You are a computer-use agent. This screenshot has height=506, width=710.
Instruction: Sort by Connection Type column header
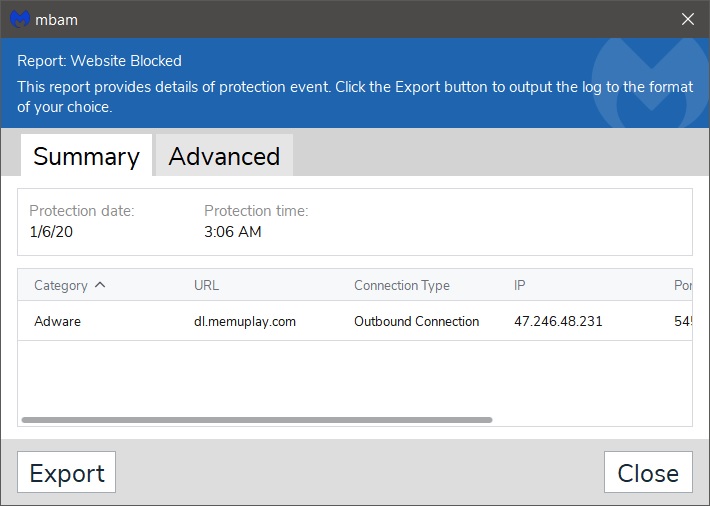(x=402, y=285)
